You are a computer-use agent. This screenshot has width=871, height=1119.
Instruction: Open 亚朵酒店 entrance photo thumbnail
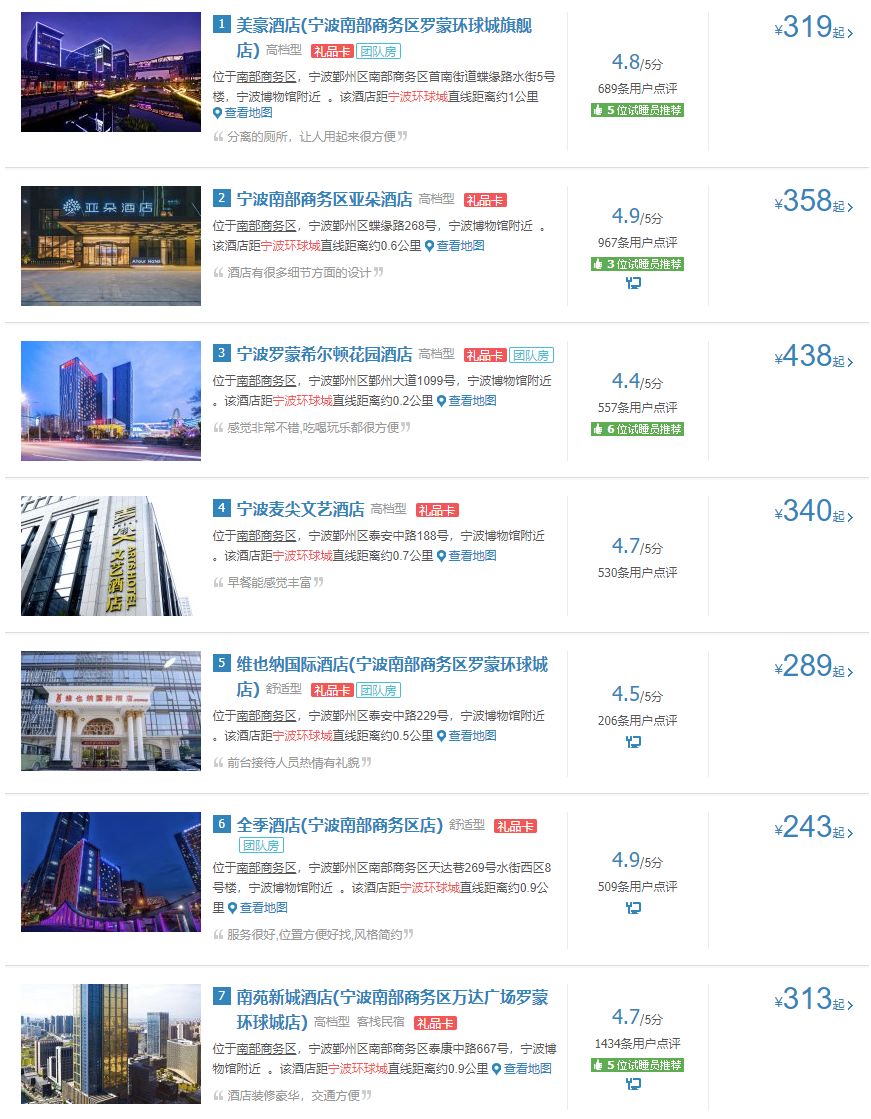tap(111, 245)
